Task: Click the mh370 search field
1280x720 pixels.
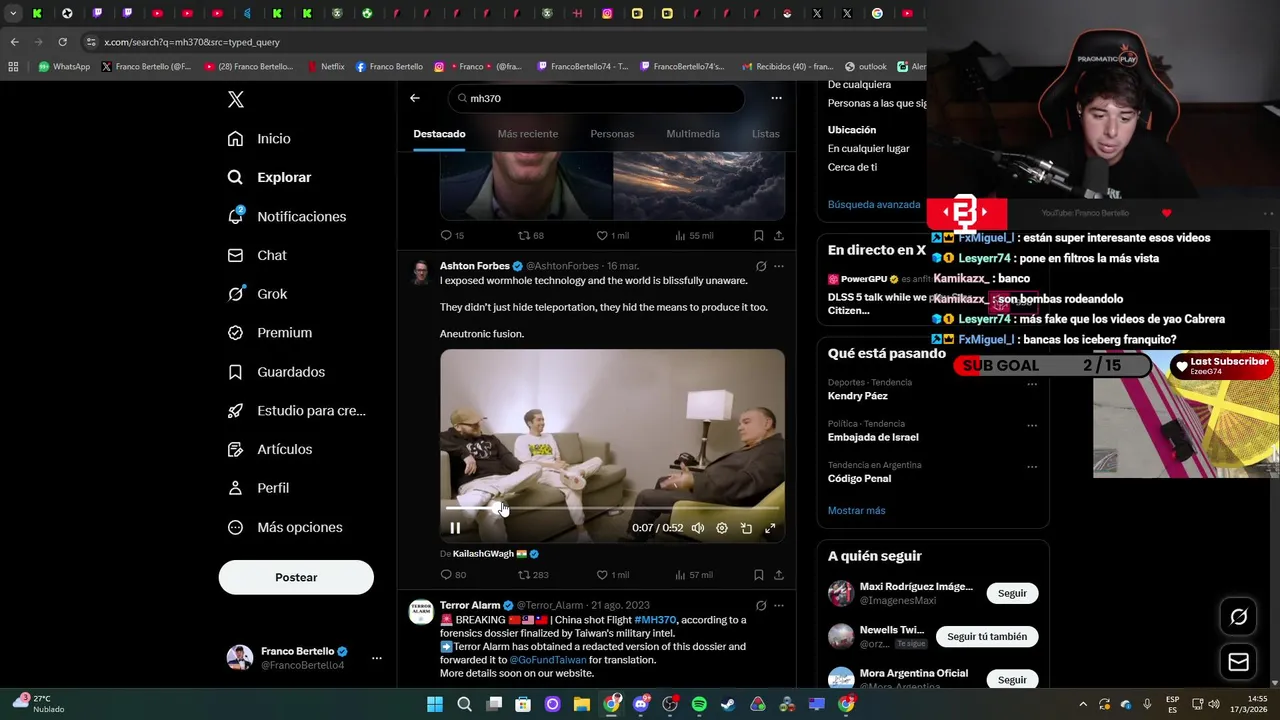Action: pos(596,98)
